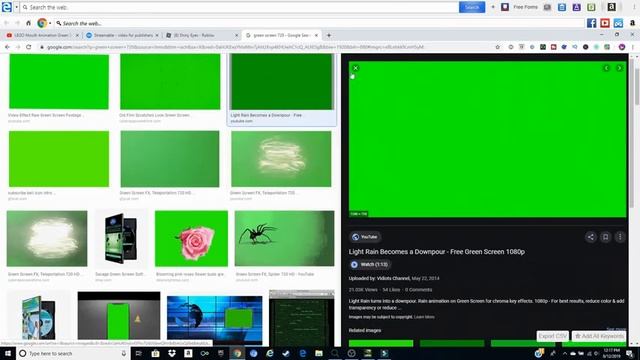This screenshot has height=360, width=640.
Task: Click the blue Search button
Action: 472,7
